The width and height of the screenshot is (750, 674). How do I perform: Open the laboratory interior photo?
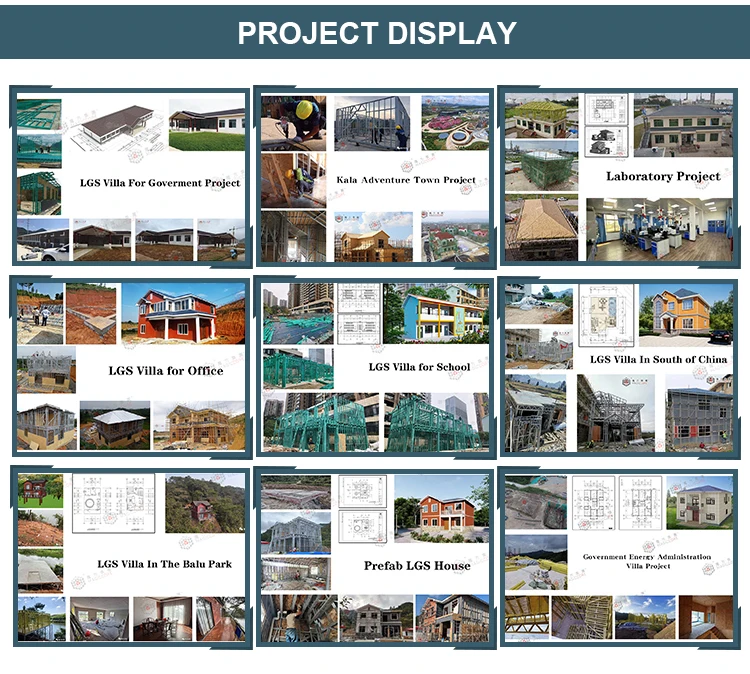659,230
